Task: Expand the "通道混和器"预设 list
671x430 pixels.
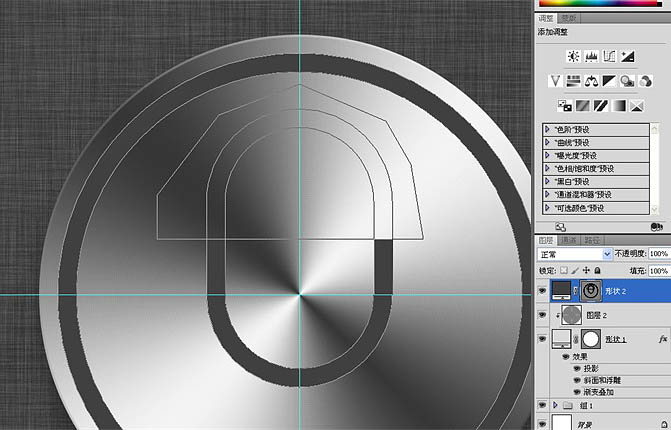Action: point(547,195)
